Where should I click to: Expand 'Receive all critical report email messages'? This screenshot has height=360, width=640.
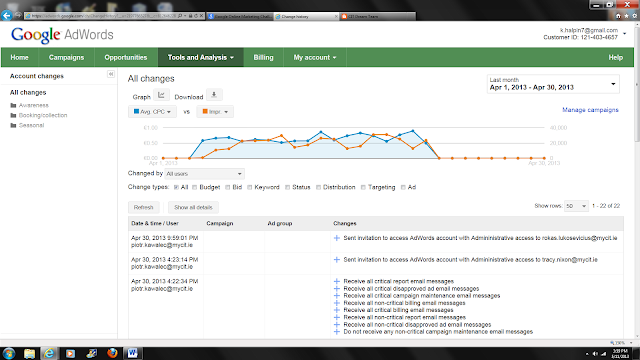(x=337, y=281)
